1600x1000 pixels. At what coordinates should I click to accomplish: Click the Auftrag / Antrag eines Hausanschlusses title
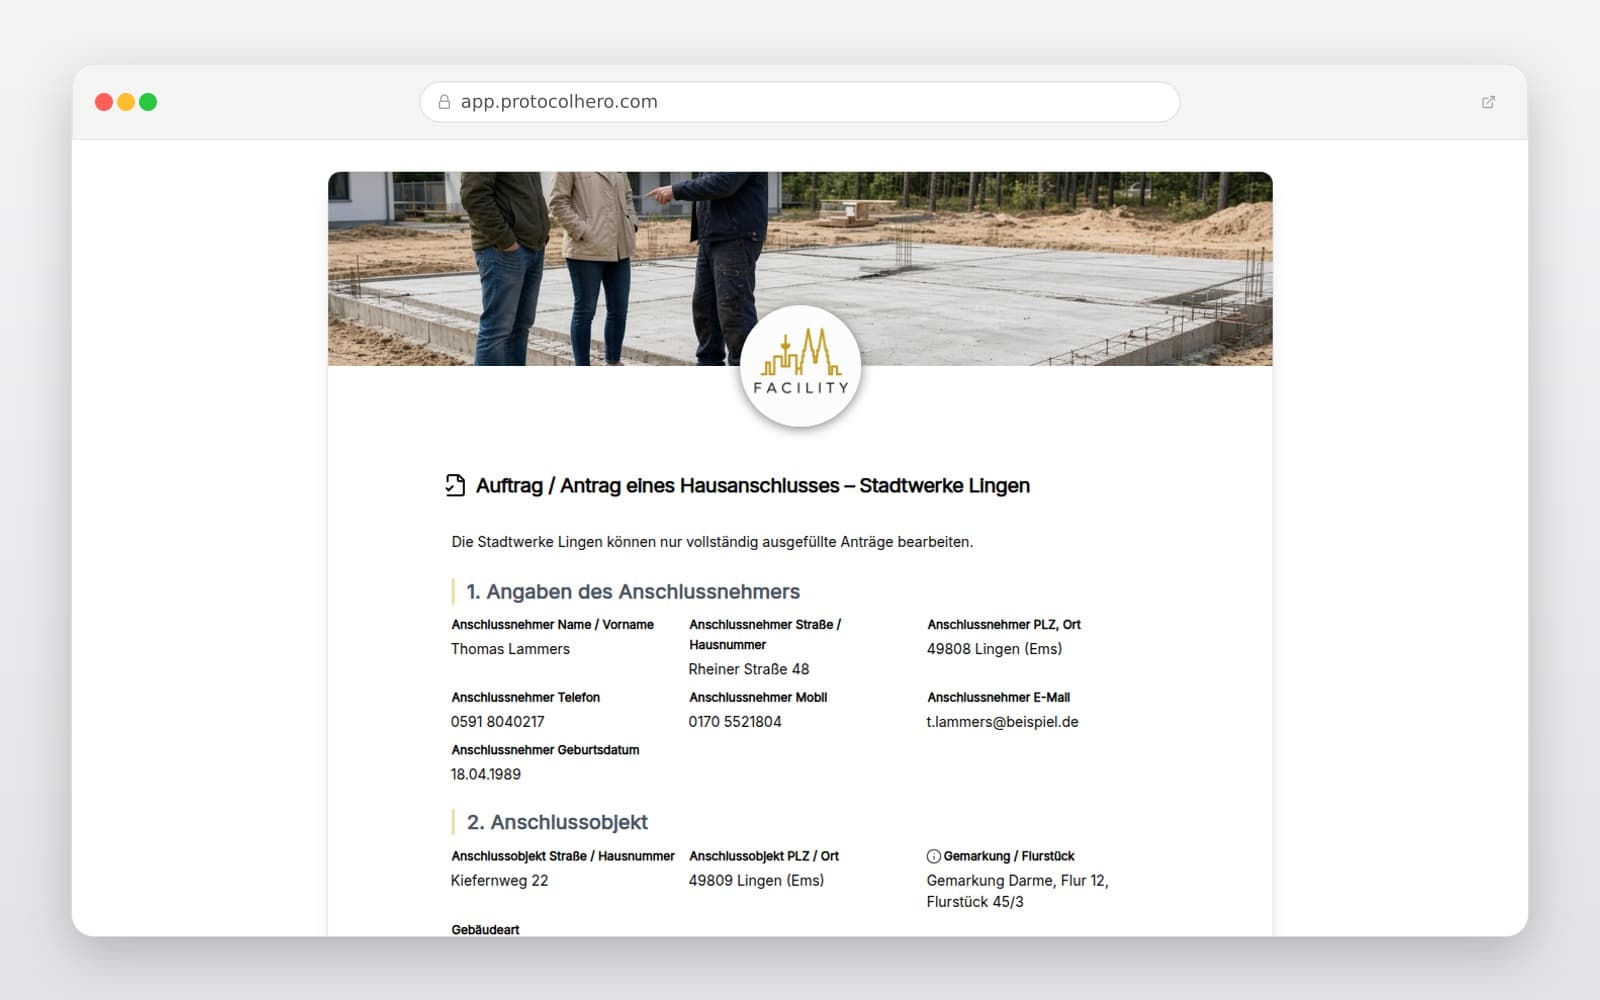coord(752,485)
